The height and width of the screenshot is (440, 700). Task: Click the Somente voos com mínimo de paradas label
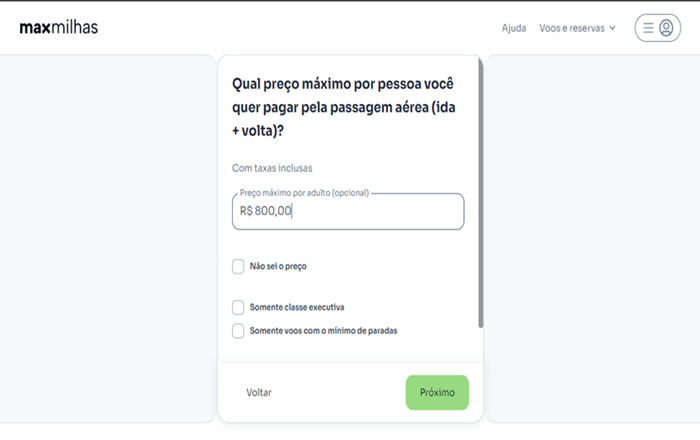click(330, 330)
